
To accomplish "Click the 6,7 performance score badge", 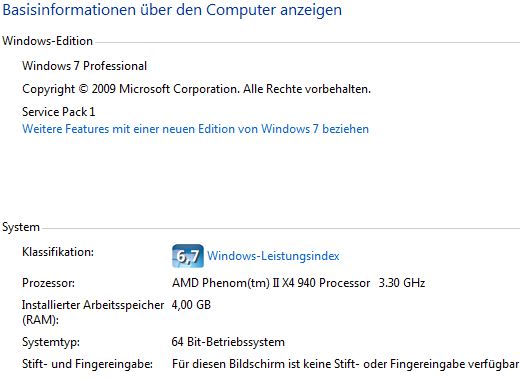I will pyautogui.click(x=188, y=256).
